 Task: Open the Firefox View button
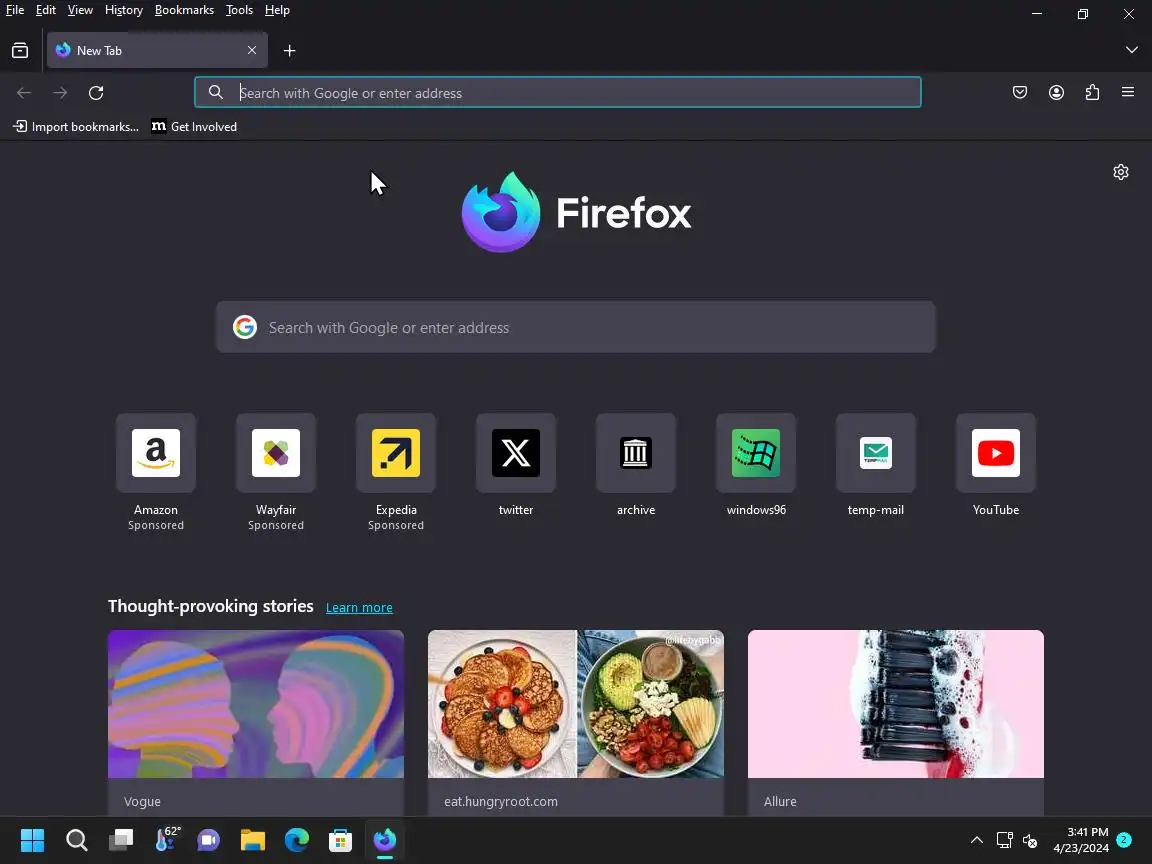(x=20, y=51)
